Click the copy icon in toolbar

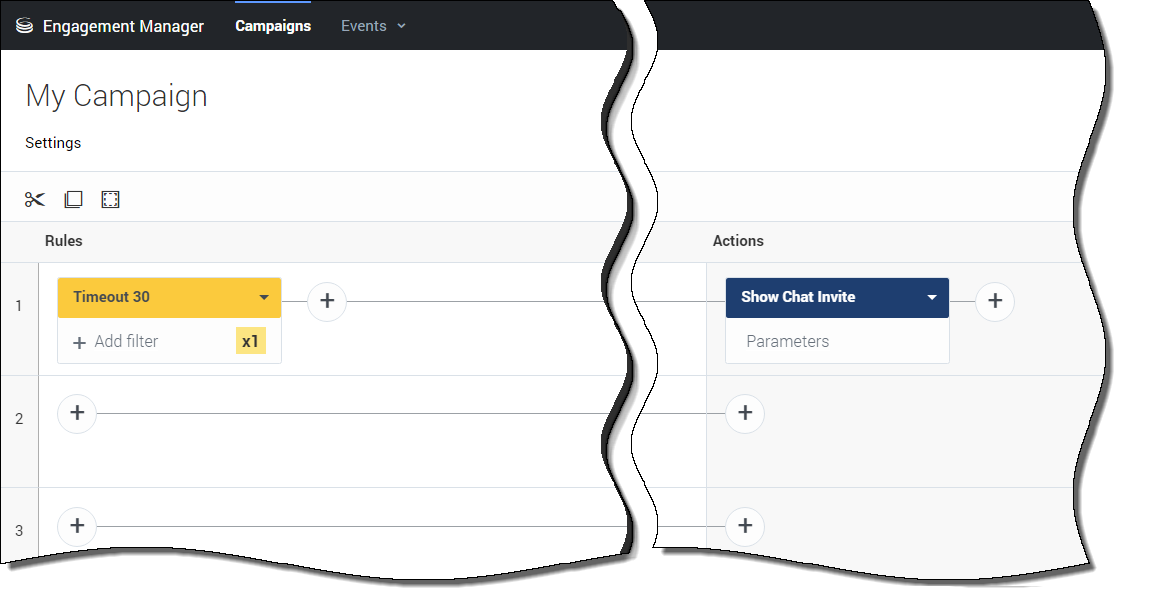(73, 200)
